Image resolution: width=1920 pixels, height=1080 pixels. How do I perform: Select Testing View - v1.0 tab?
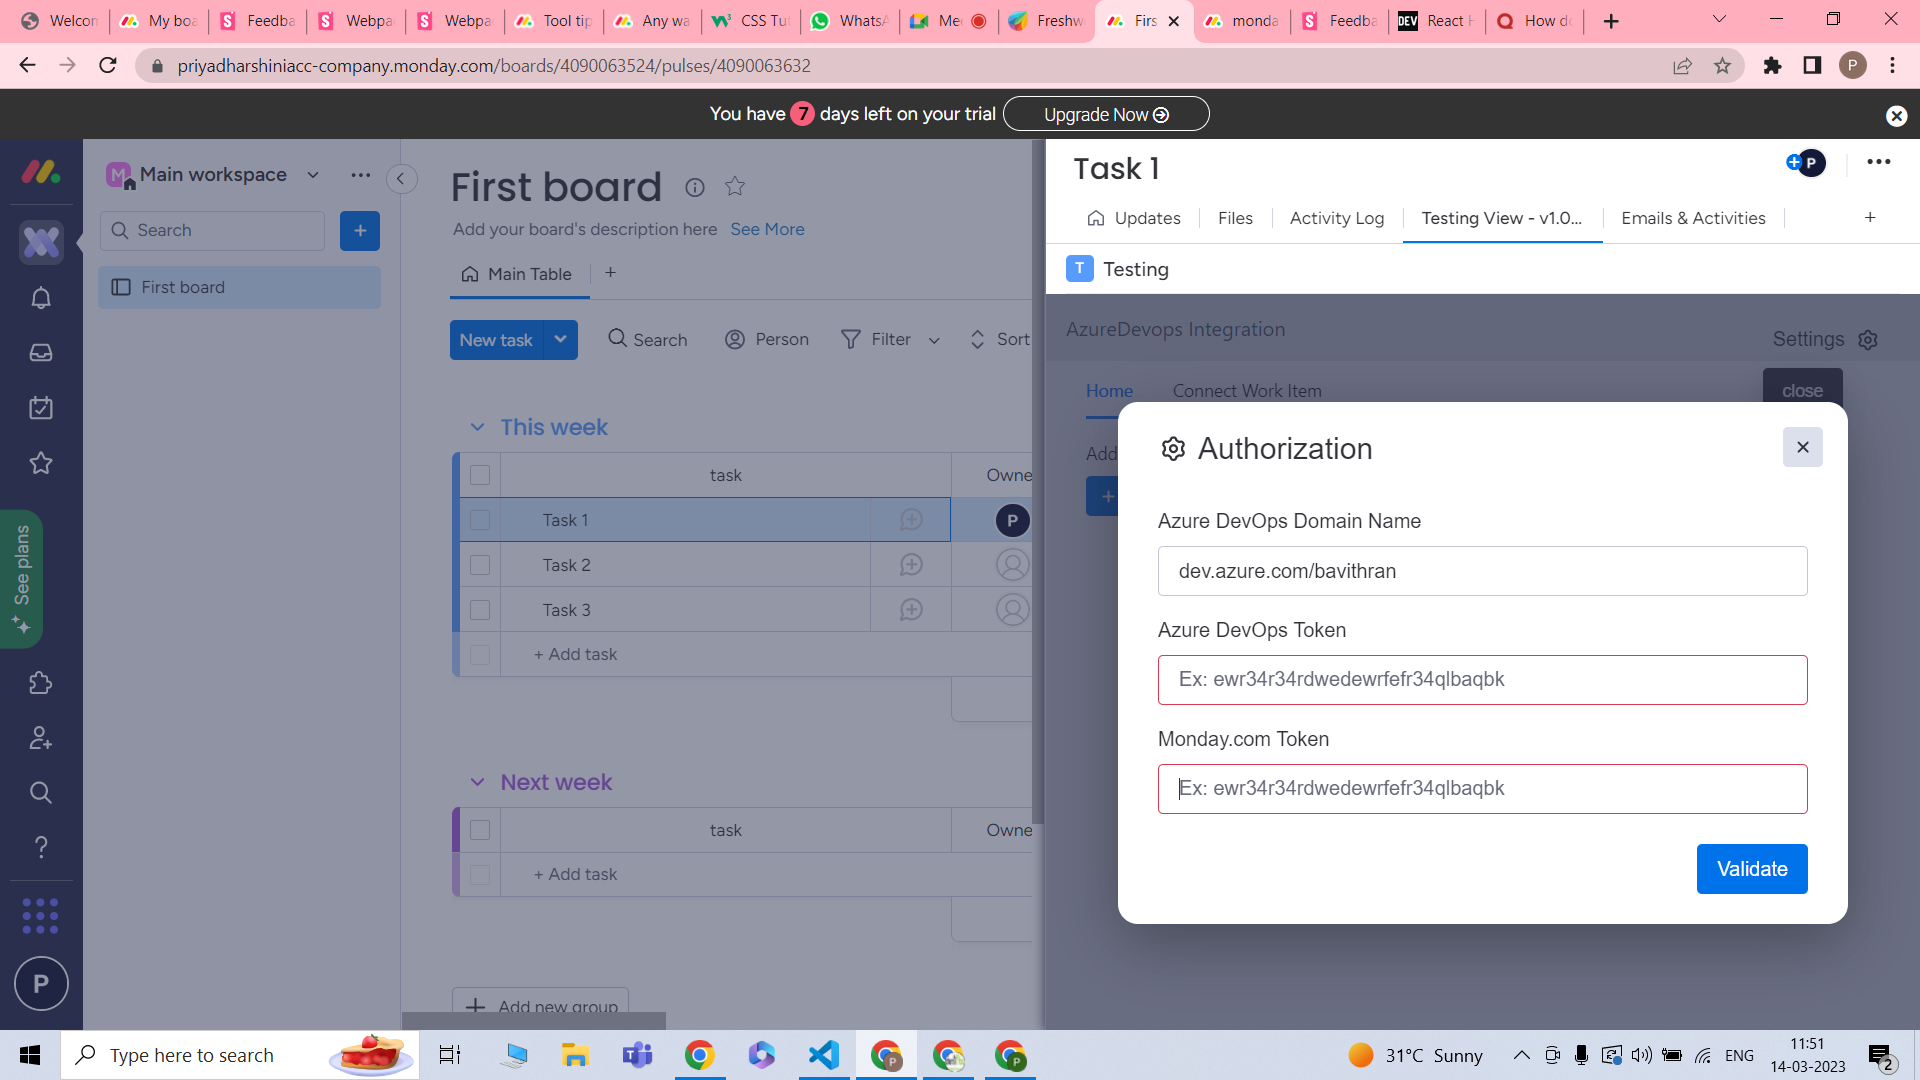pyautogui.click(x=1502, y=218)
